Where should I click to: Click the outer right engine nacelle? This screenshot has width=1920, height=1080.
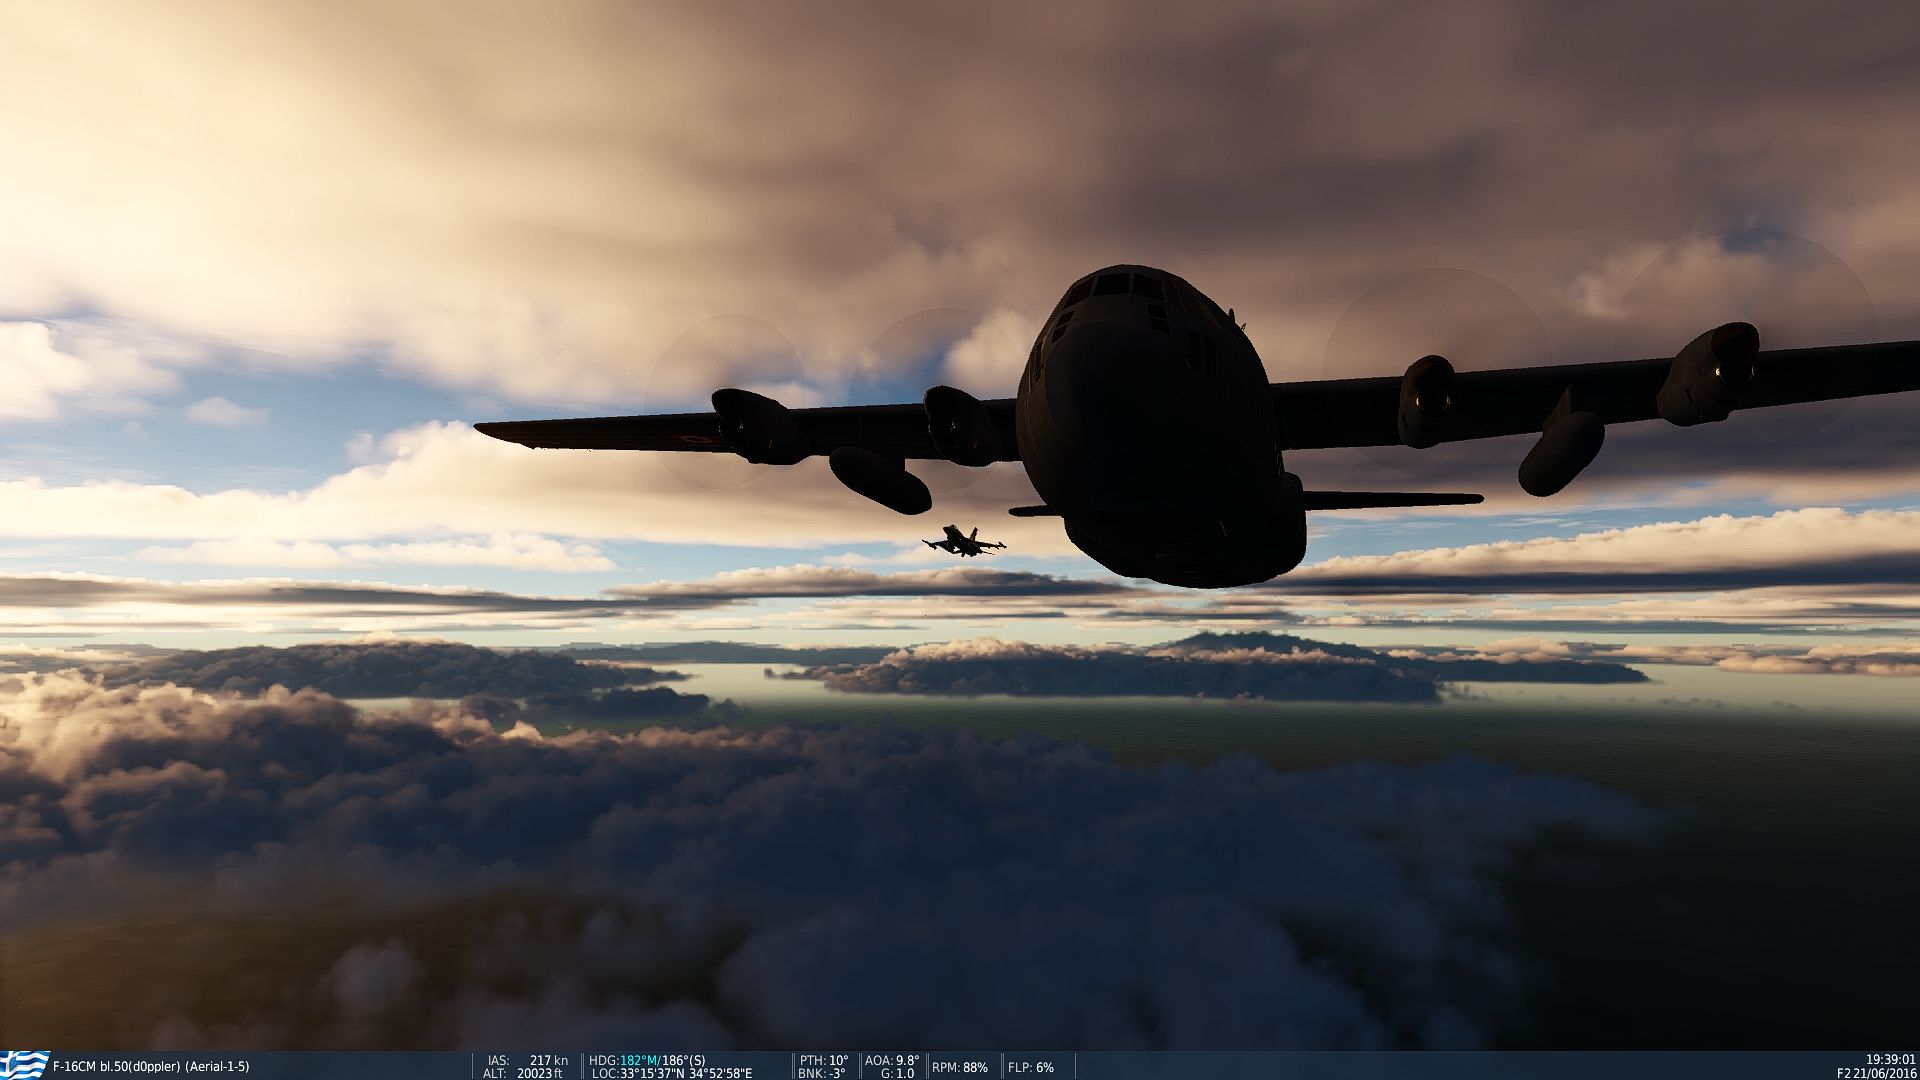[1708, 373]
